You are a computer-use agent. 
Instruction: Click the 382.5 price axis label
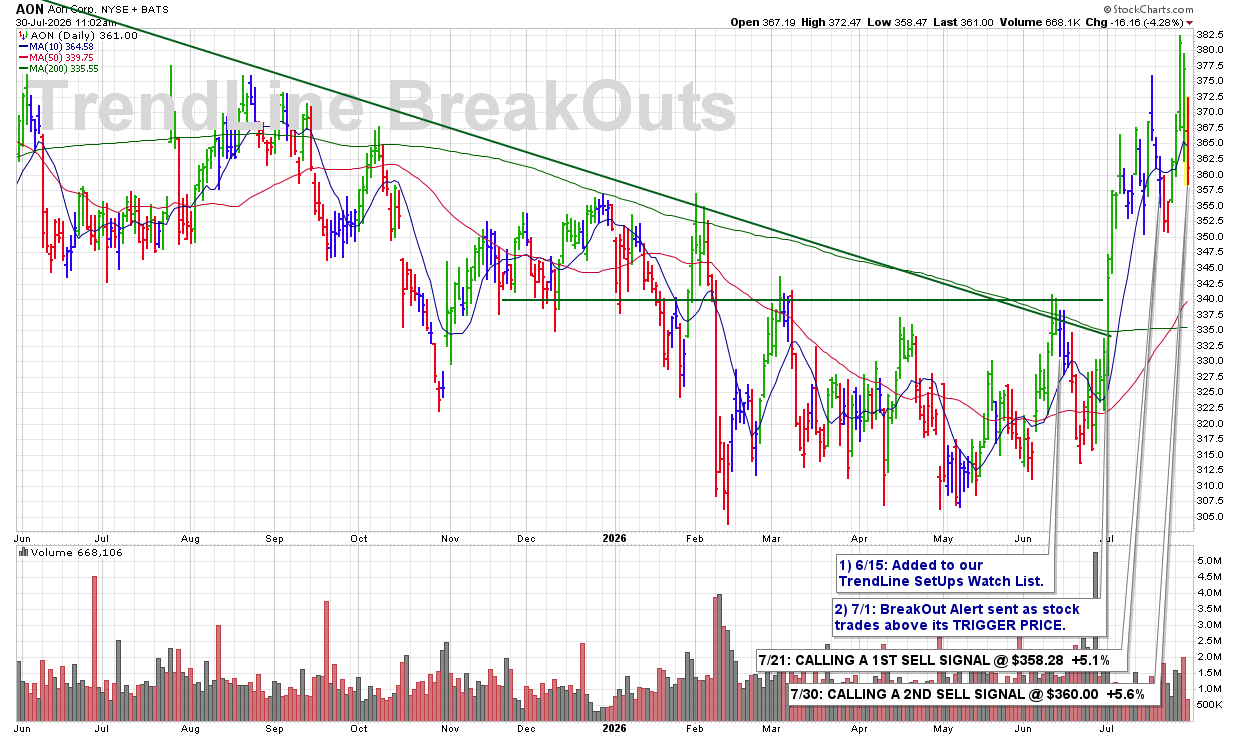[x=1209, y=34]
